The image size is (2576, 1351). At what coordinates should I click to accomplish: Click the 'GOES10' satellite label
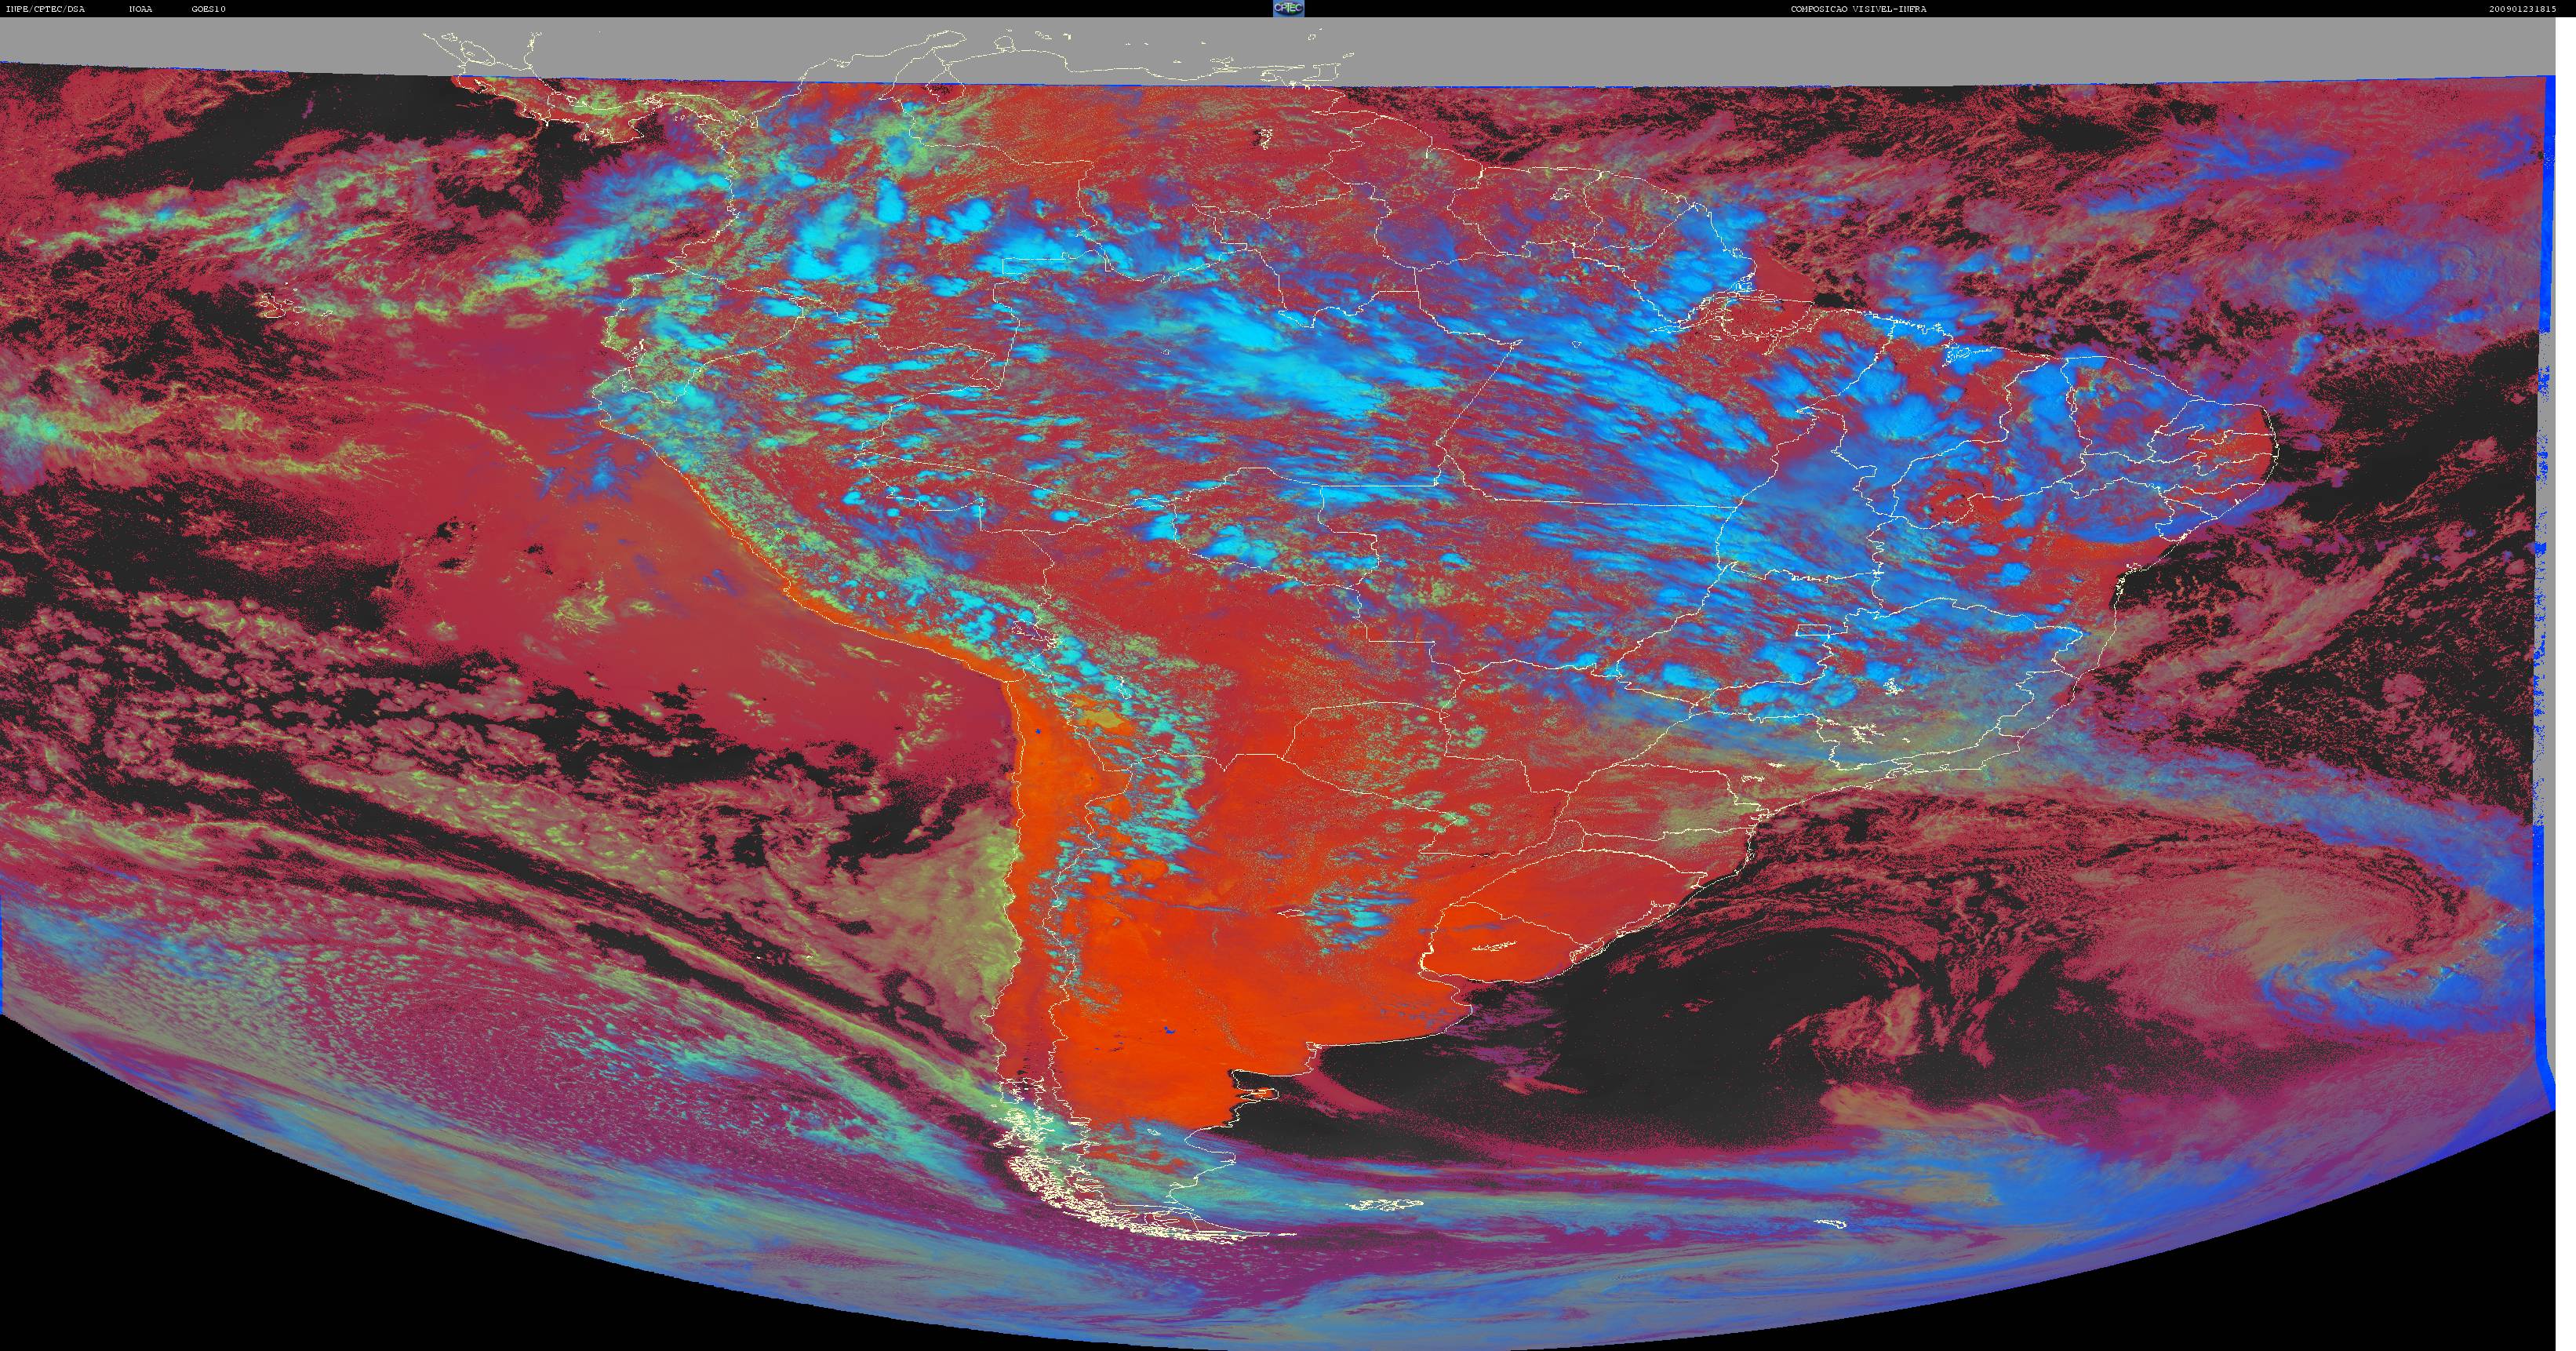point(209,9)
